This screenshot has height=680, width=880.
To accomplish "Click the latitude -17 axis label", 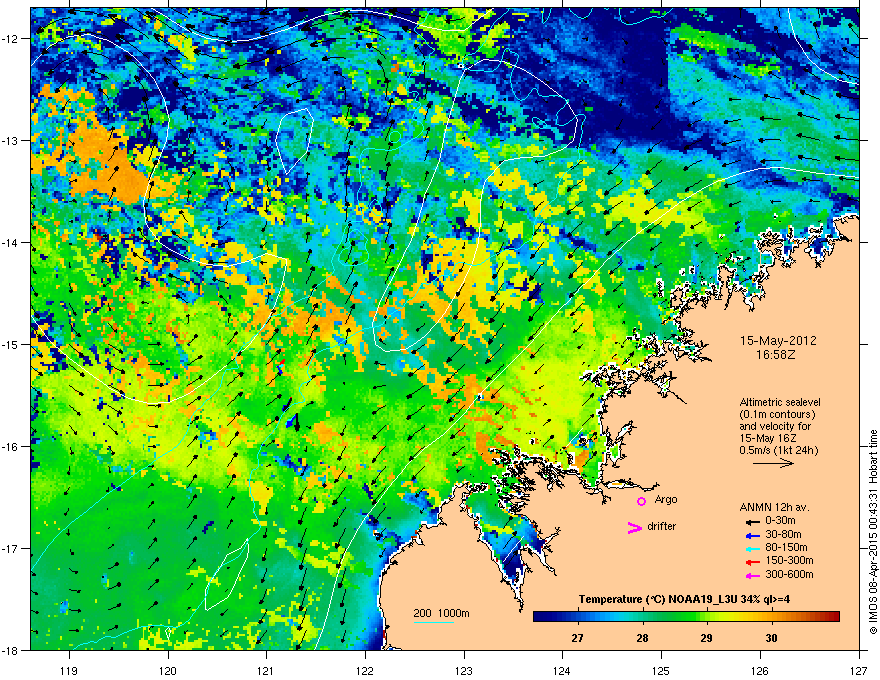I will 11,548.
